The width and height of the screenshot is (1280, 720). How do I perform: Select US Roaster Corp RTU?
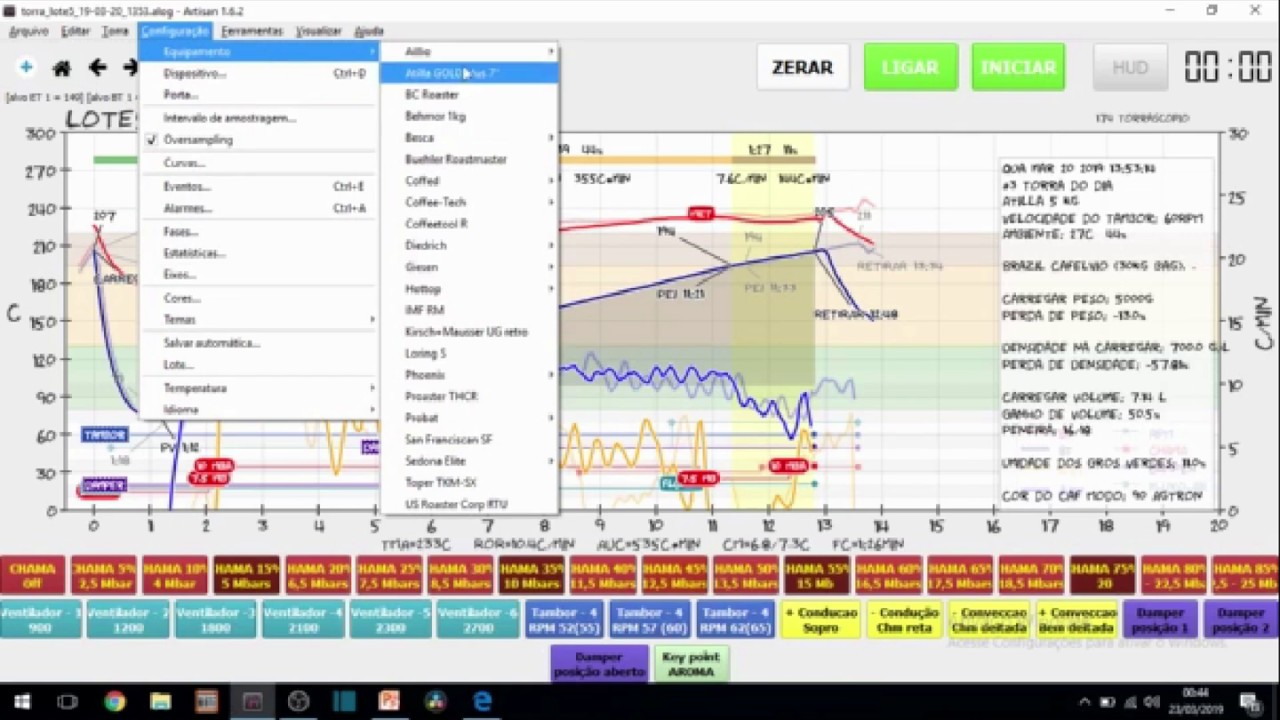[469, 505]
